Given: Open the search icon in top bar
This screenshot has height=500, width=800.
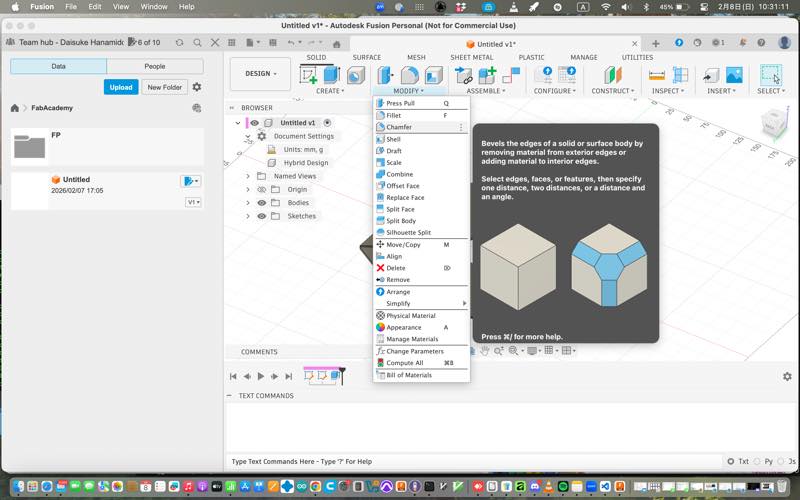Looking at the screenshot, I should [x=197, y=43].
